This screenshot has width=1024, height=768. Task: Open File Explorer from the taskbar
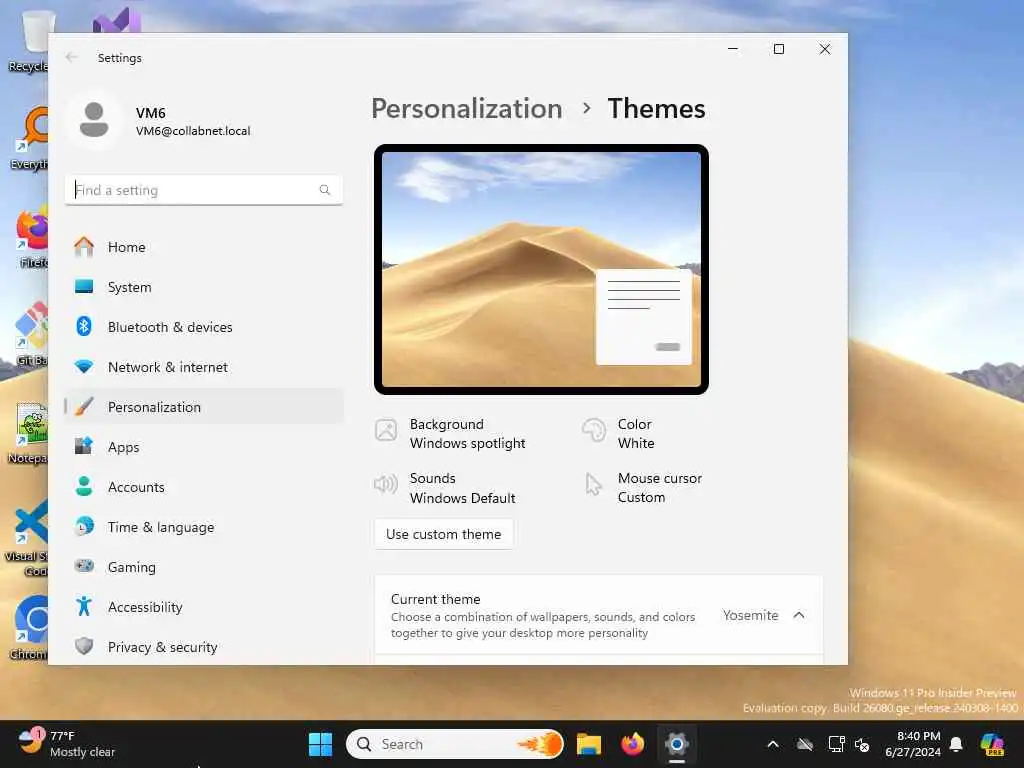pos(588,744)
